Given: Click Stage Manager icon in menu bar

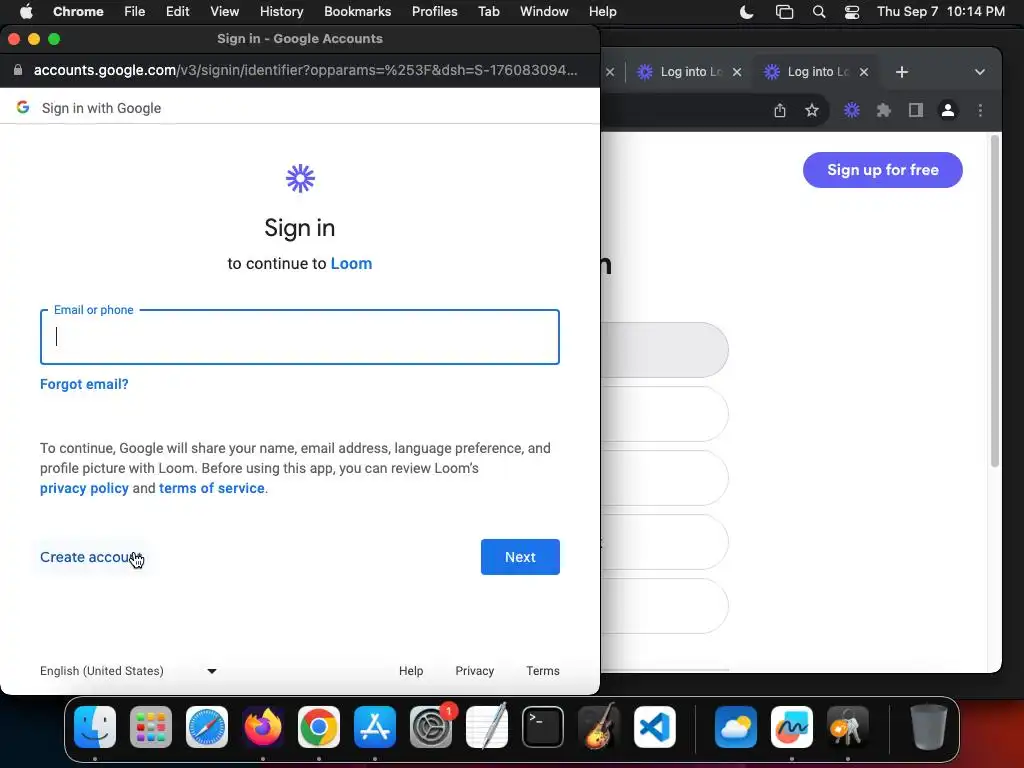Looking at the screenshot, I should 784,12.
